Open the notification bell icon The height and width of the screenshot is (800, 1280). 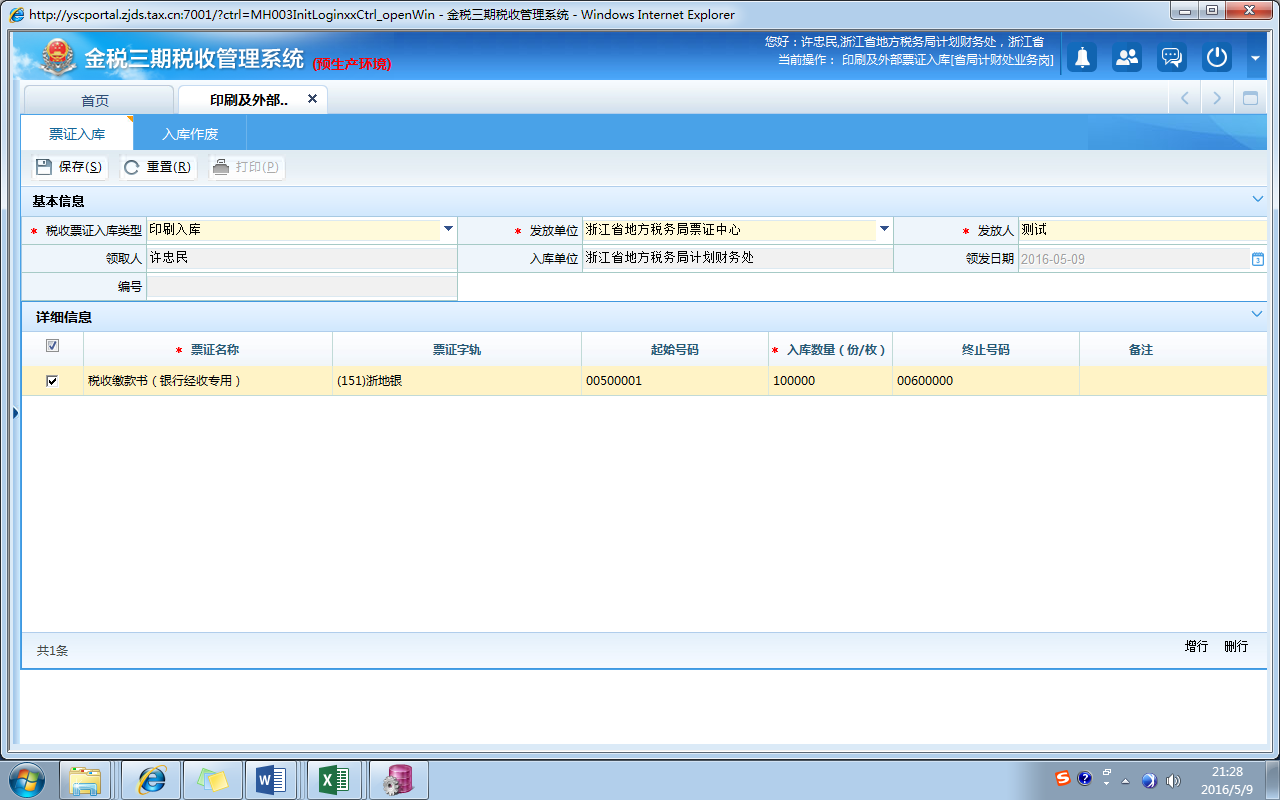click(x=1081, y=57)
